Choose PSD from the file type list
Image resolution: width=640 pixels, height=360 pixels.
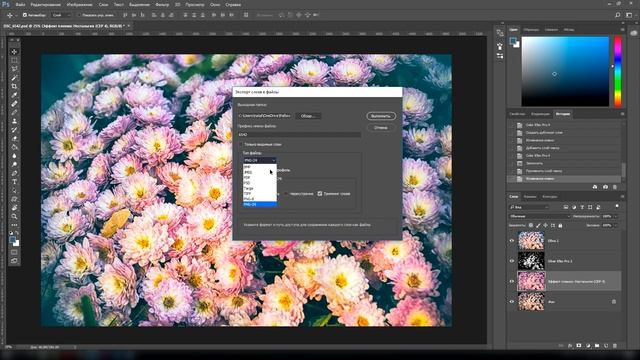tap(260, 183)
